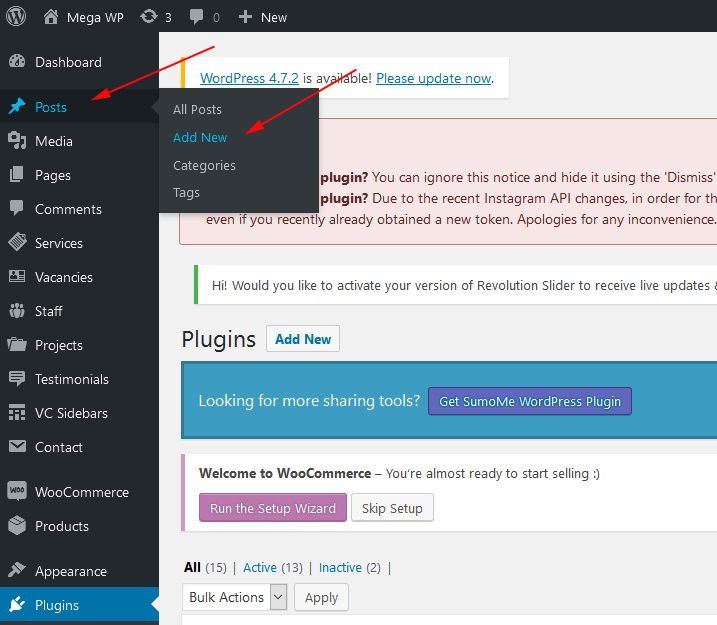Click the Comments speech bubble sidebar icon
The width and height of the screenshot is (717, 625).
tap(17, 208)
